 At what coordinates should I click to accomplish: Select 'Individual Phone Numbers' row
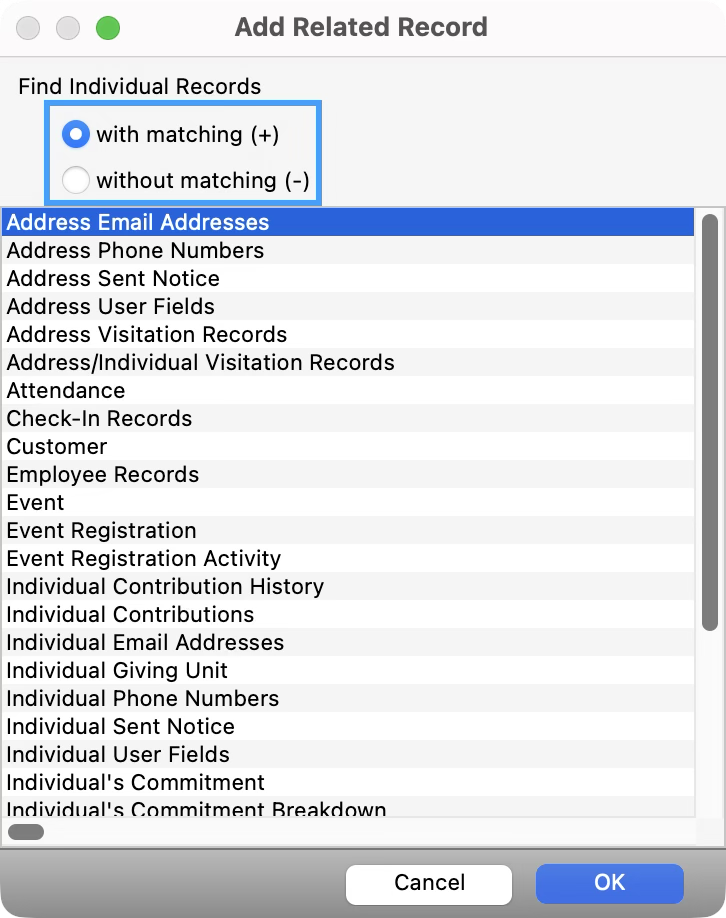tap(348, 698)
